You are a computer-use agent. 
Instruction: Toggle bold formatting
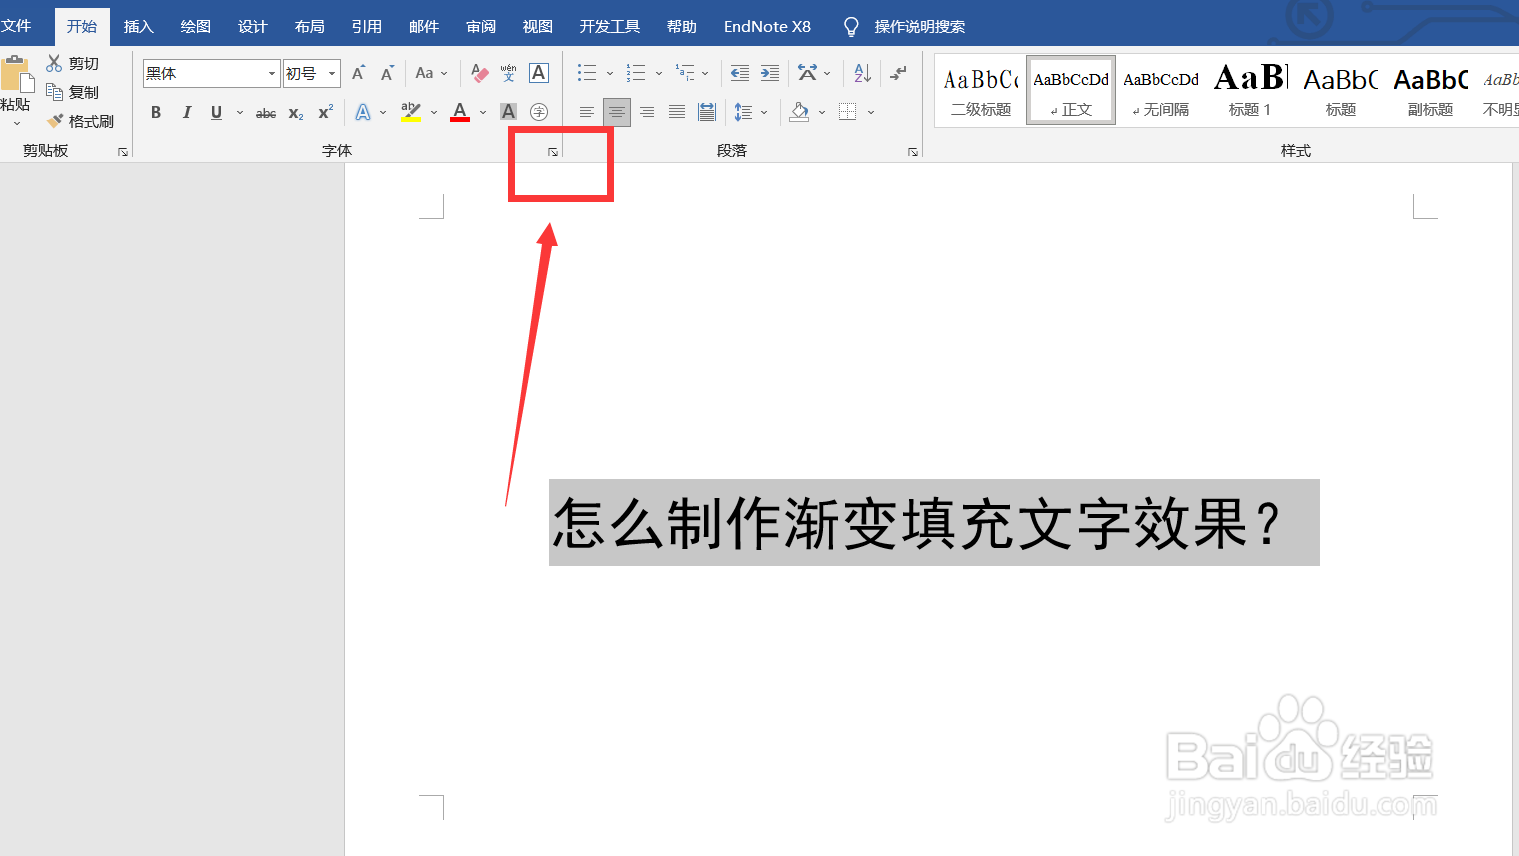(156, 112)
